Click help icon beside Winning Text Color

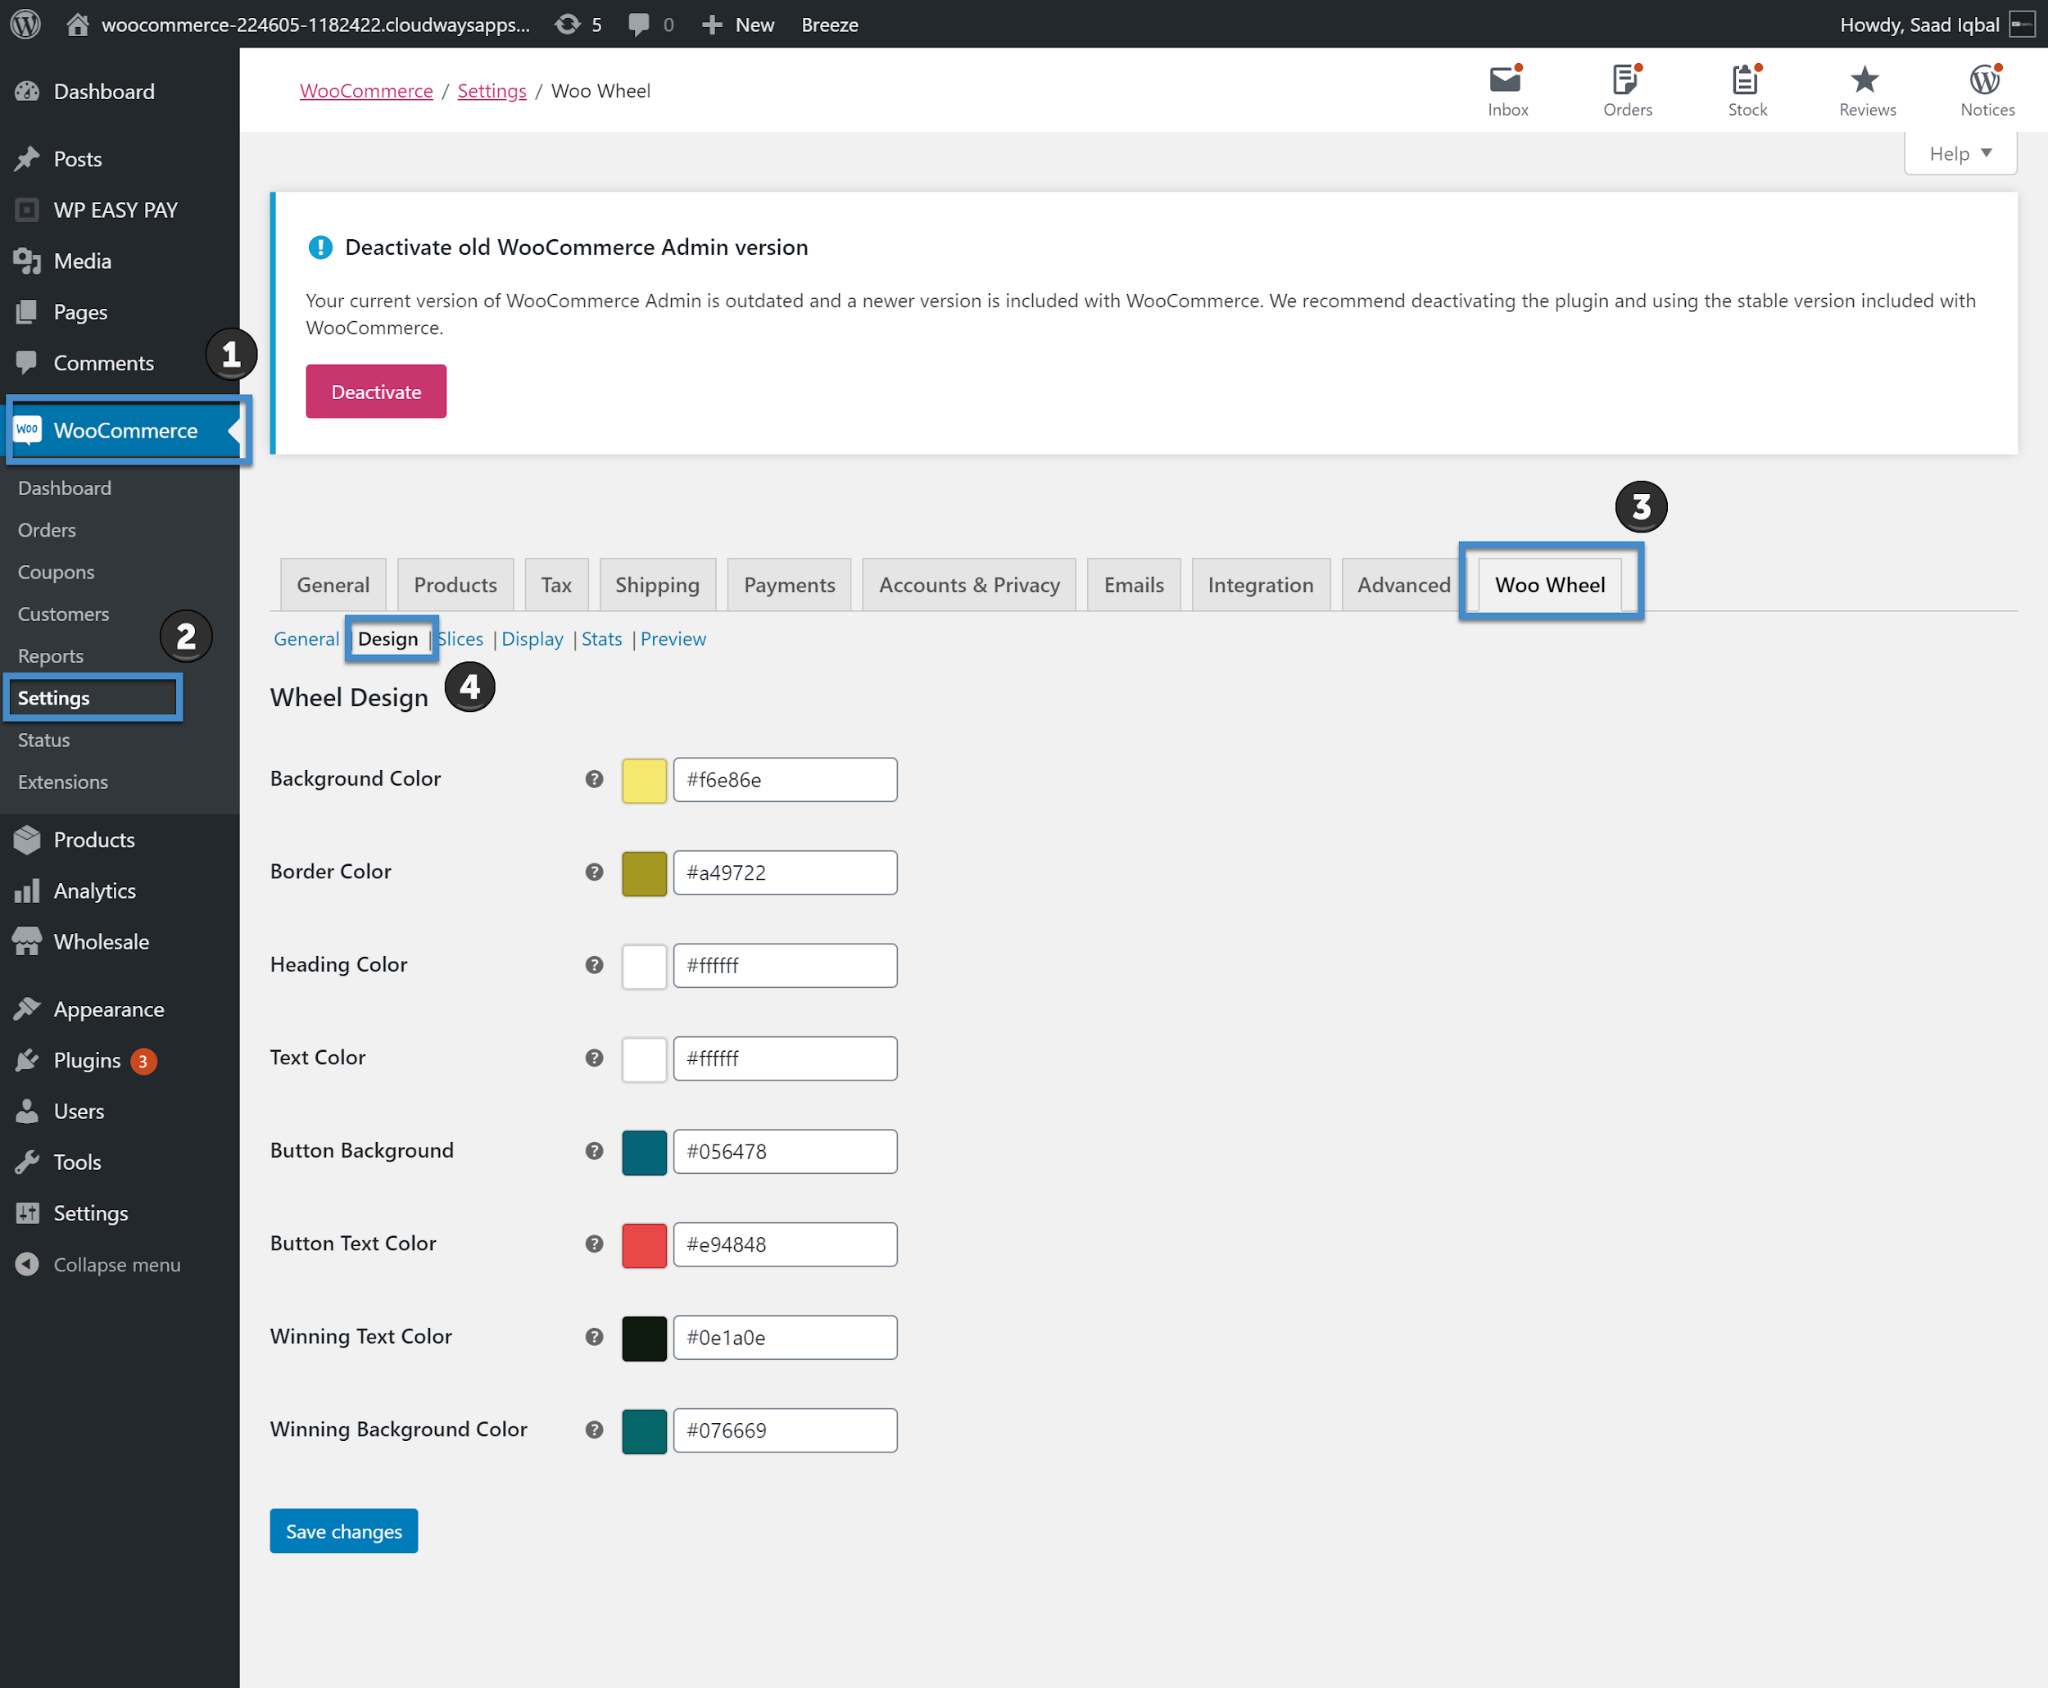594,1337
